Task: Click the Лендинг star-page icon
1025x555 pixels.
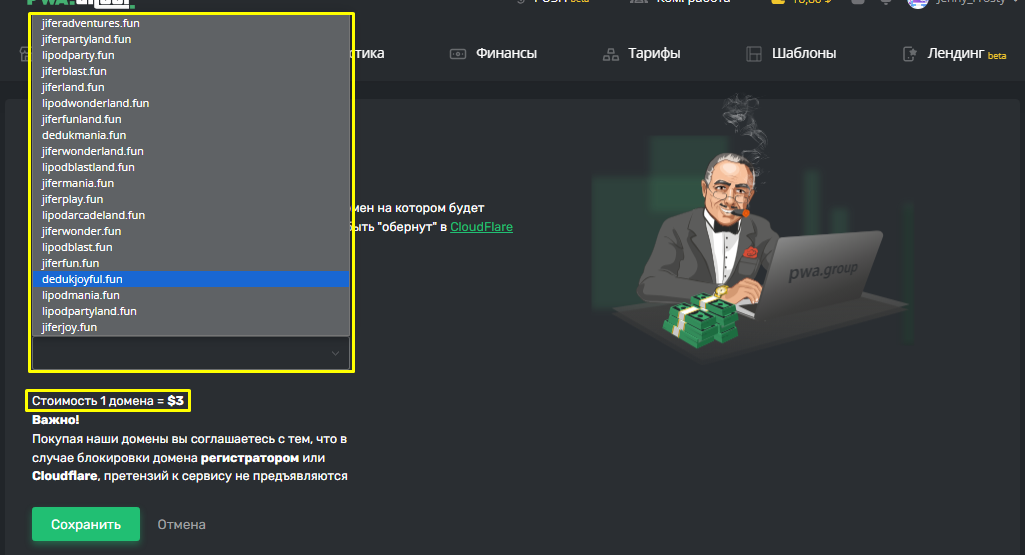Action: 909,54
